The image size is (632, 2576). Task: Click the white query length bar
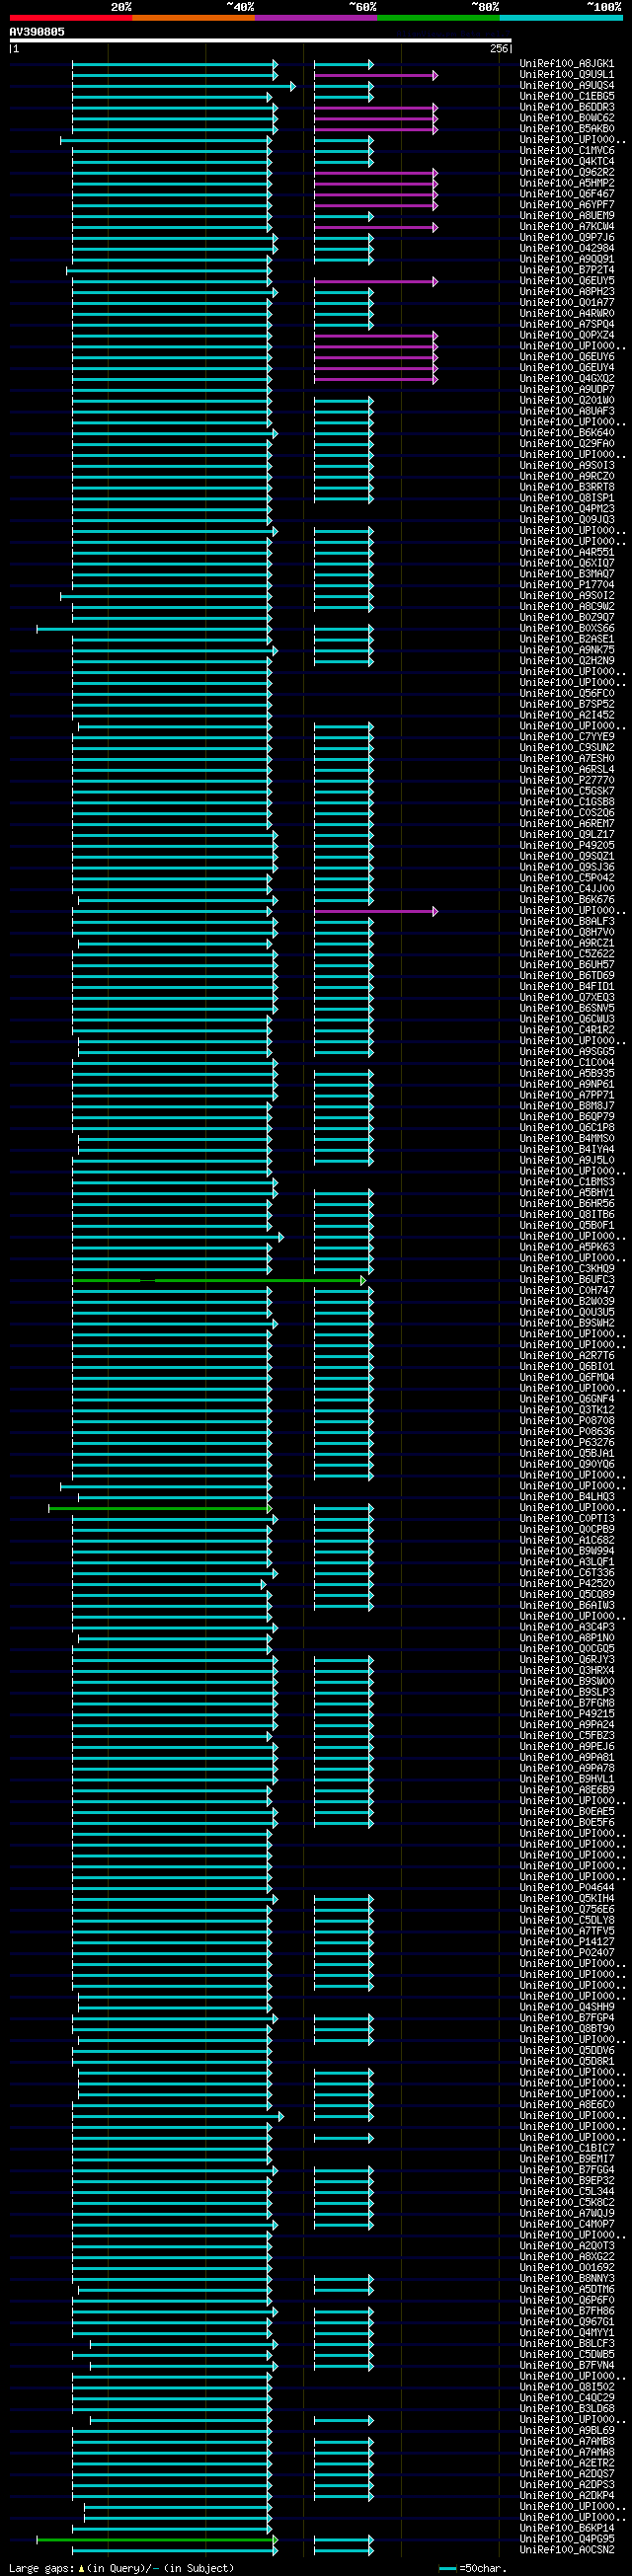260,41
